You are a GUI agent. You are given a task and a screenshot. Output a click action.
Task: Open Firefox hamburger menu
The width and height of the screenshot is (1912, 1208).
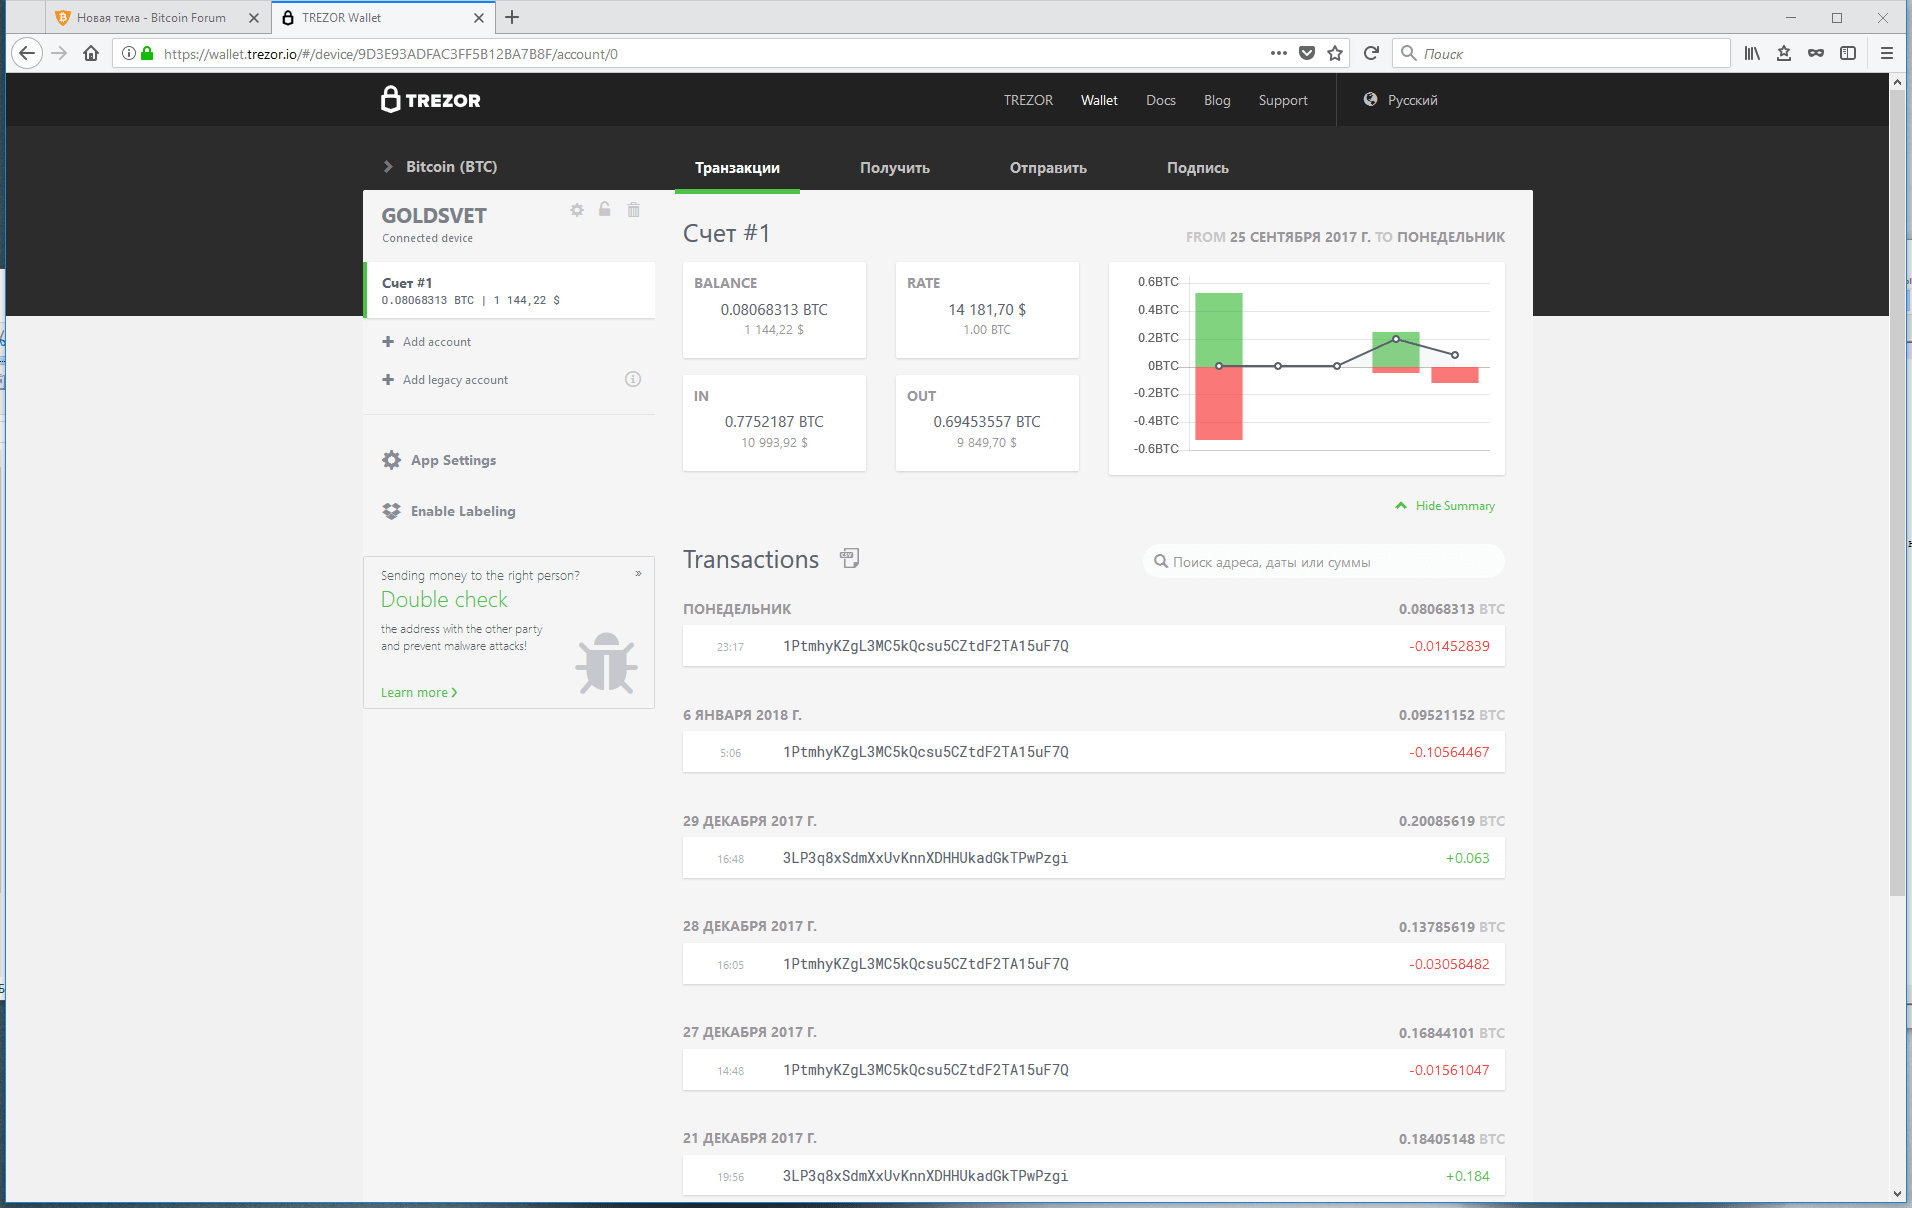(1887, 53)
